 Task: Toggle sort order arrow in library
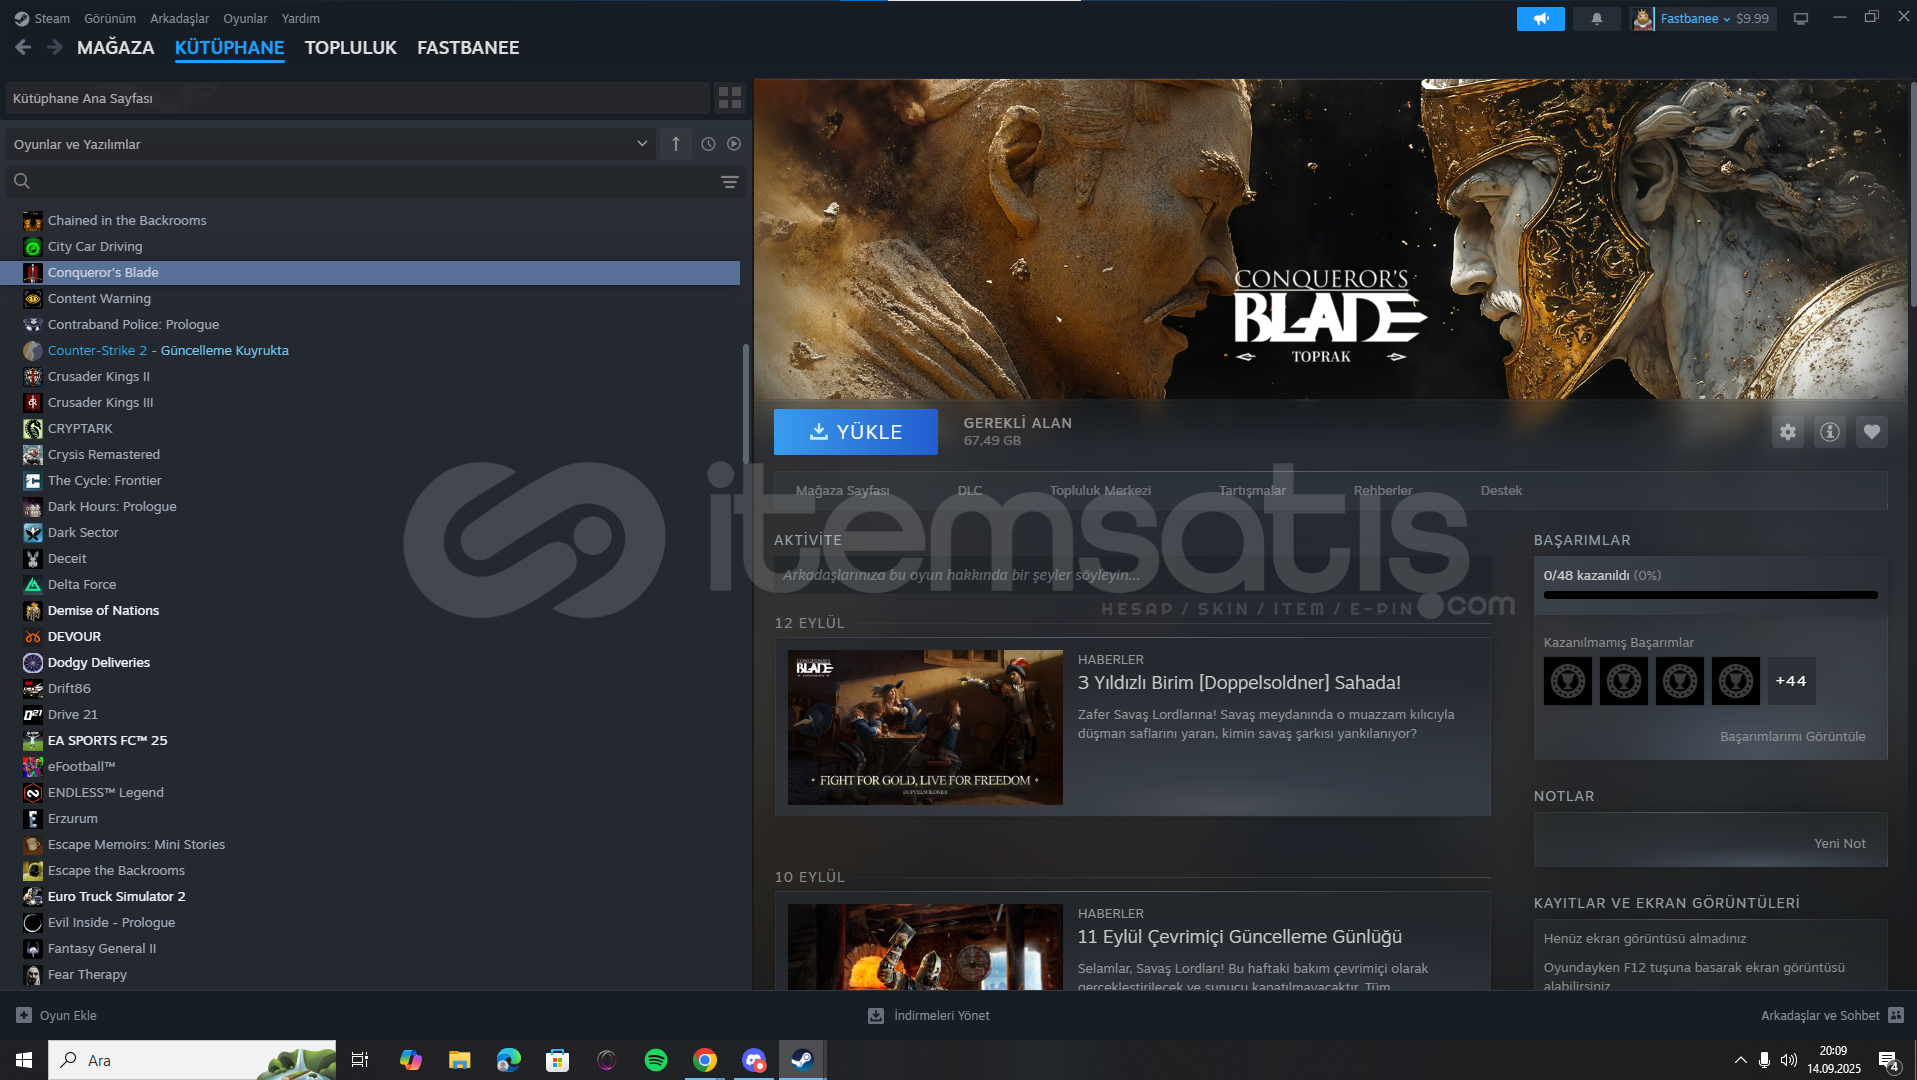(676, 144)
